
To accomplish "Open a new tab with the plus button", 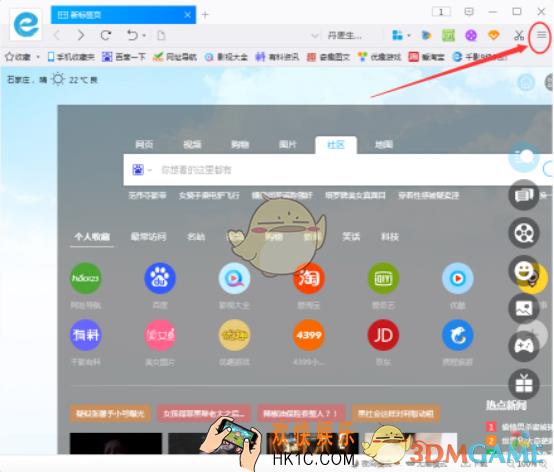I will [x=205, y=14].
